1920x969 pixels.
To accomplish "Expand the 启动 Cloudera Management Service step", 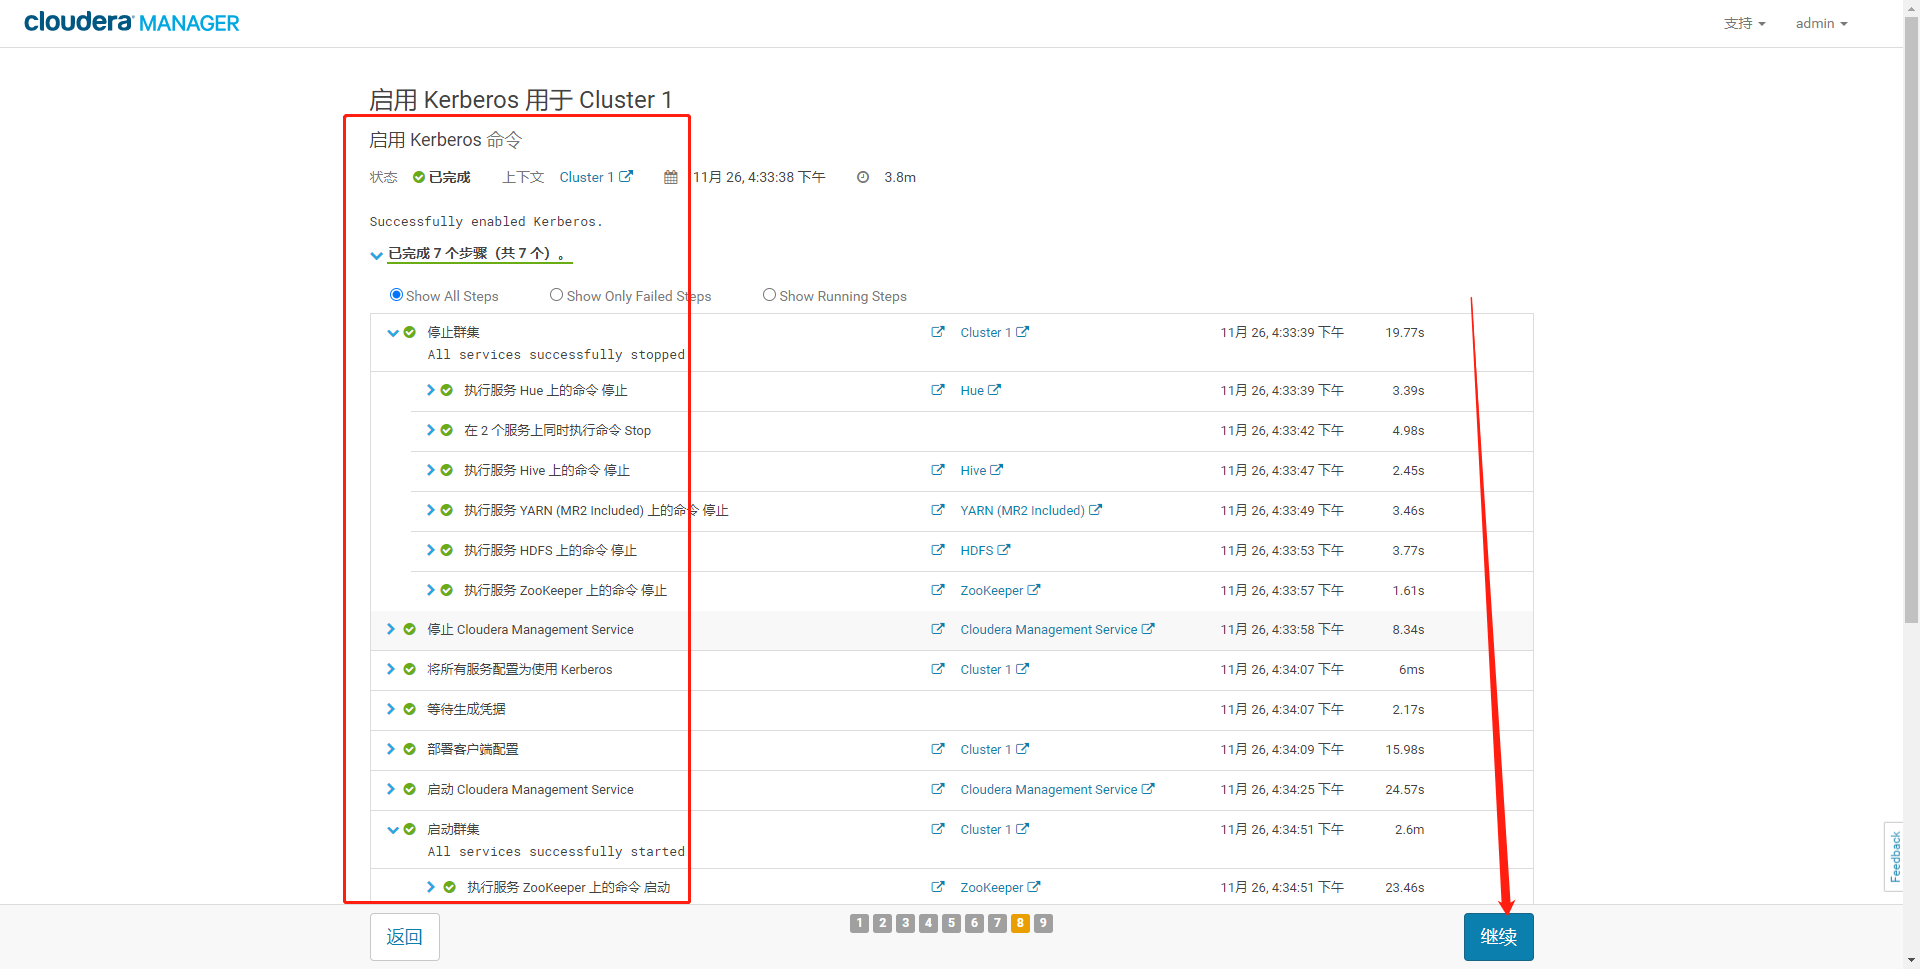I will [x=391, y=789].
